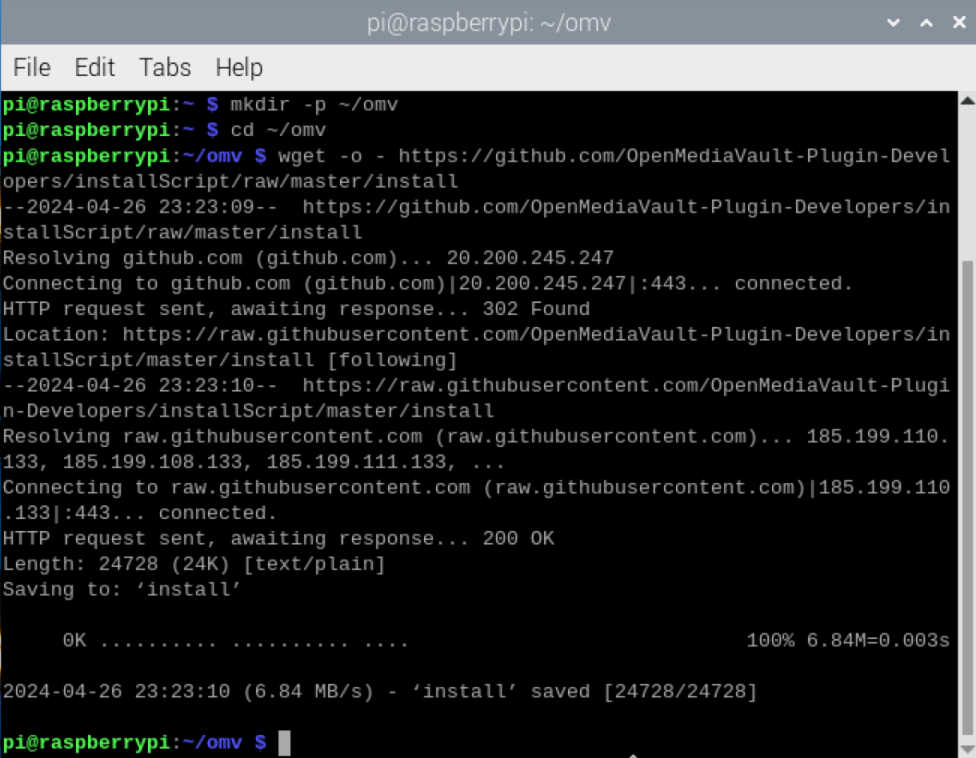Maximize the terminal window

click(926, 23)
